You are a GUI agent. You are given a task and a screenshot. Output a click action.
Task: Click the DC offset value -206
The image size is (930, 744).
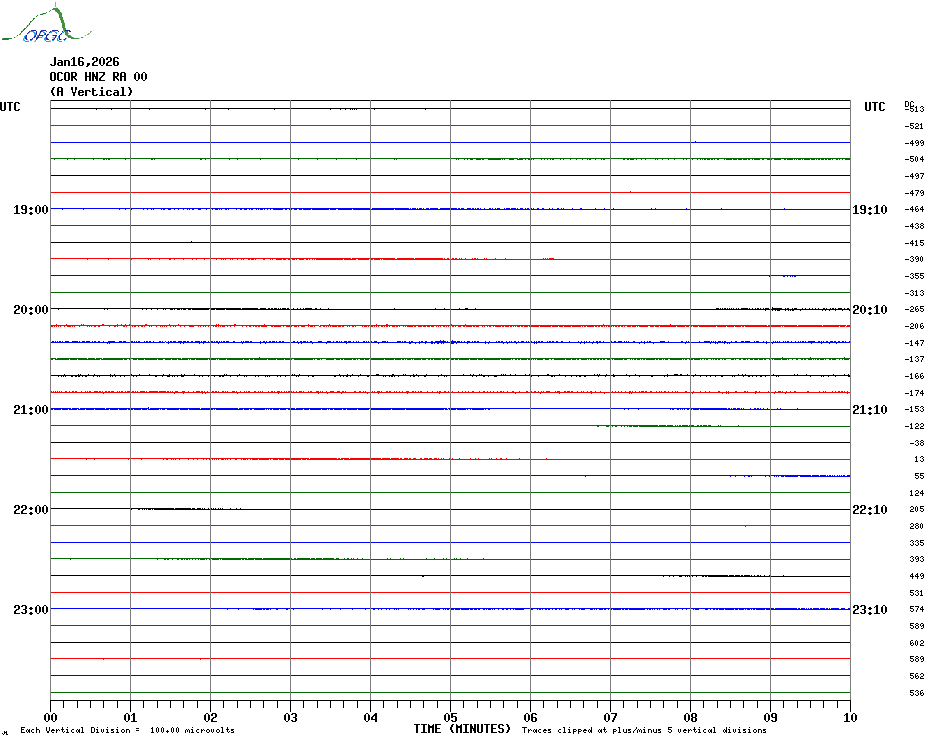coord(914,326)
